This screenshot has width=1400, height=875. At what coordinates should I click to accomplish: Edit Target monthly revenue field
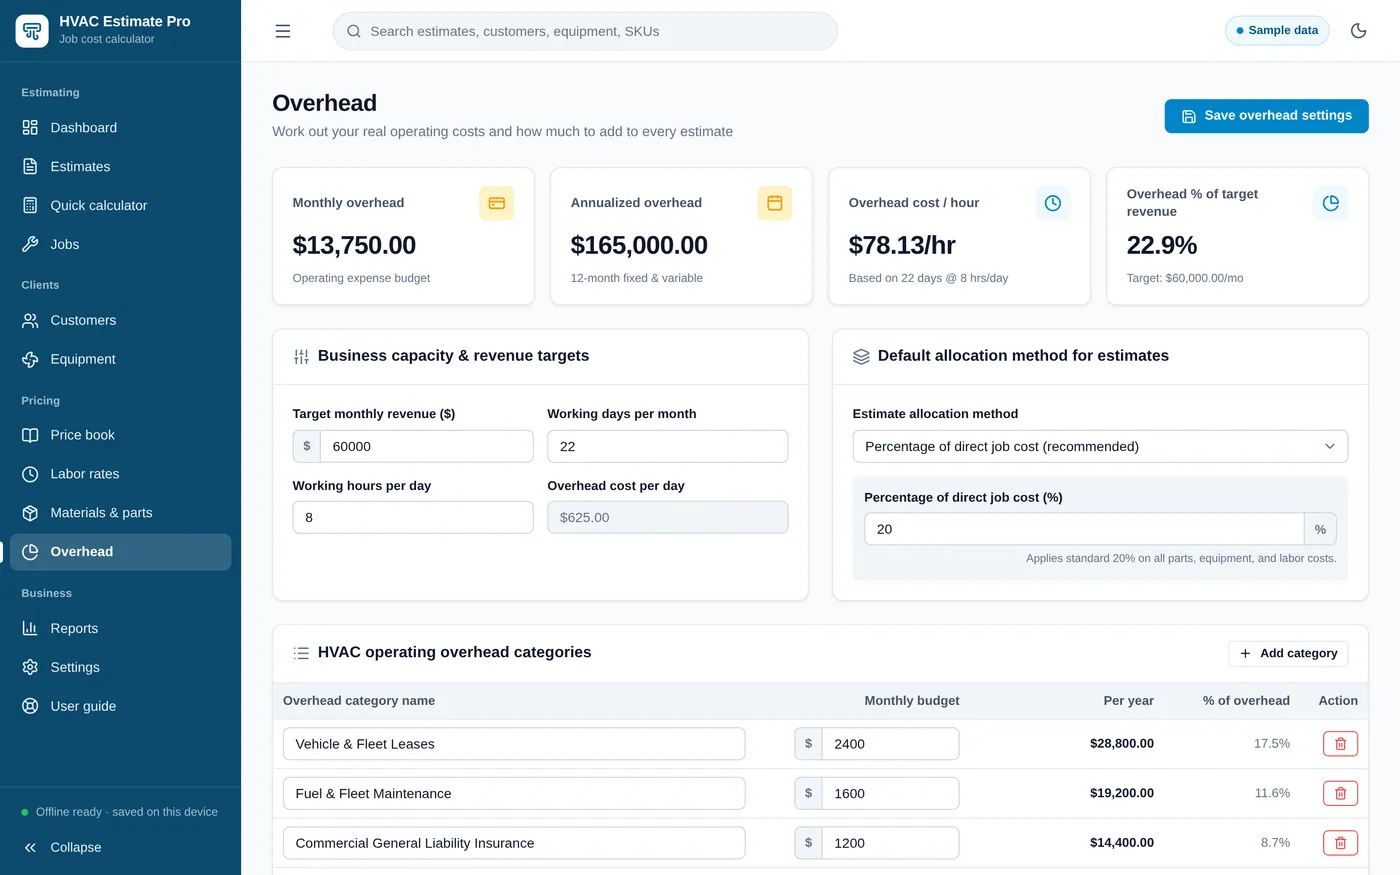426,447
